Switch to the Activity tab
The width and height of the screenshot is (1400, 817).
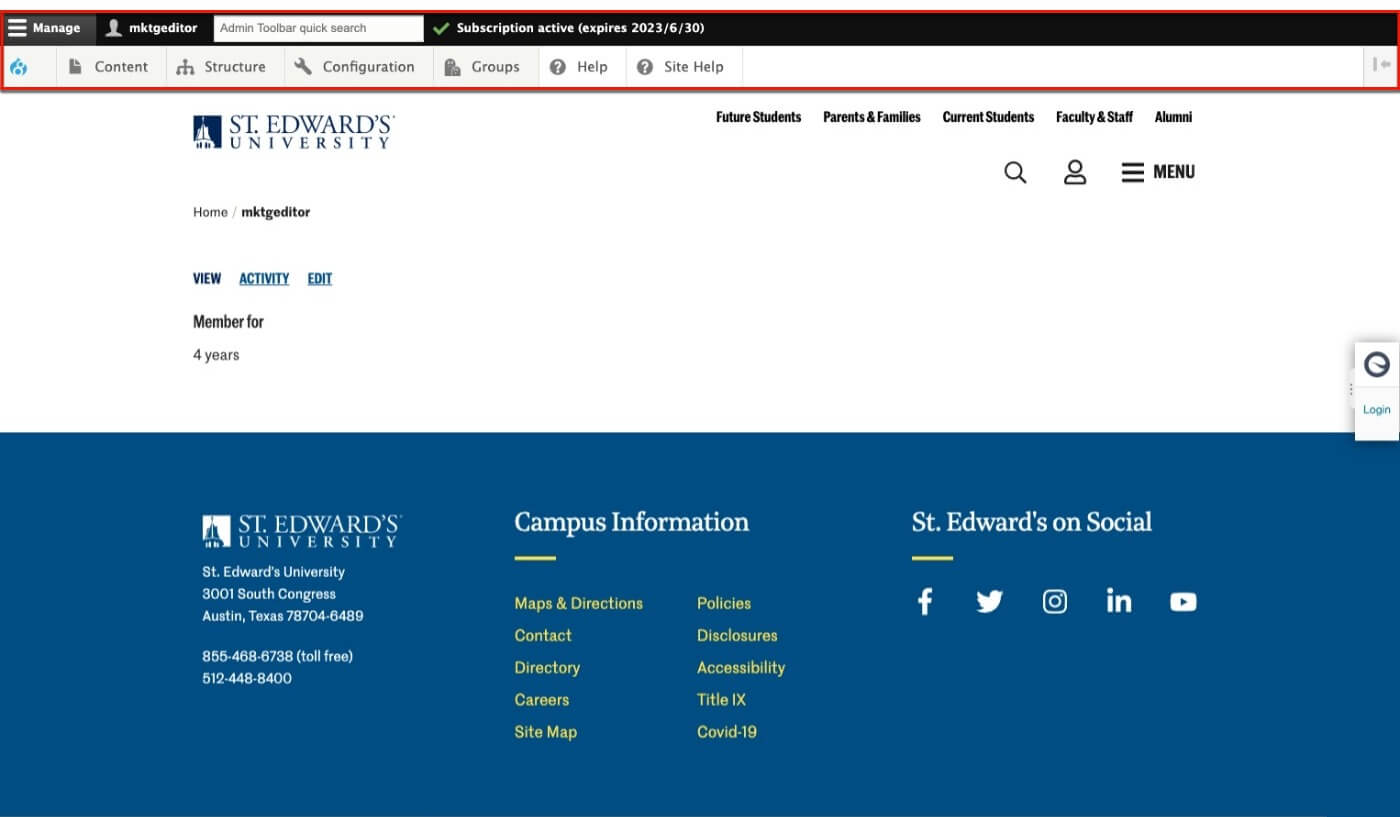click(x=264, y=279)
